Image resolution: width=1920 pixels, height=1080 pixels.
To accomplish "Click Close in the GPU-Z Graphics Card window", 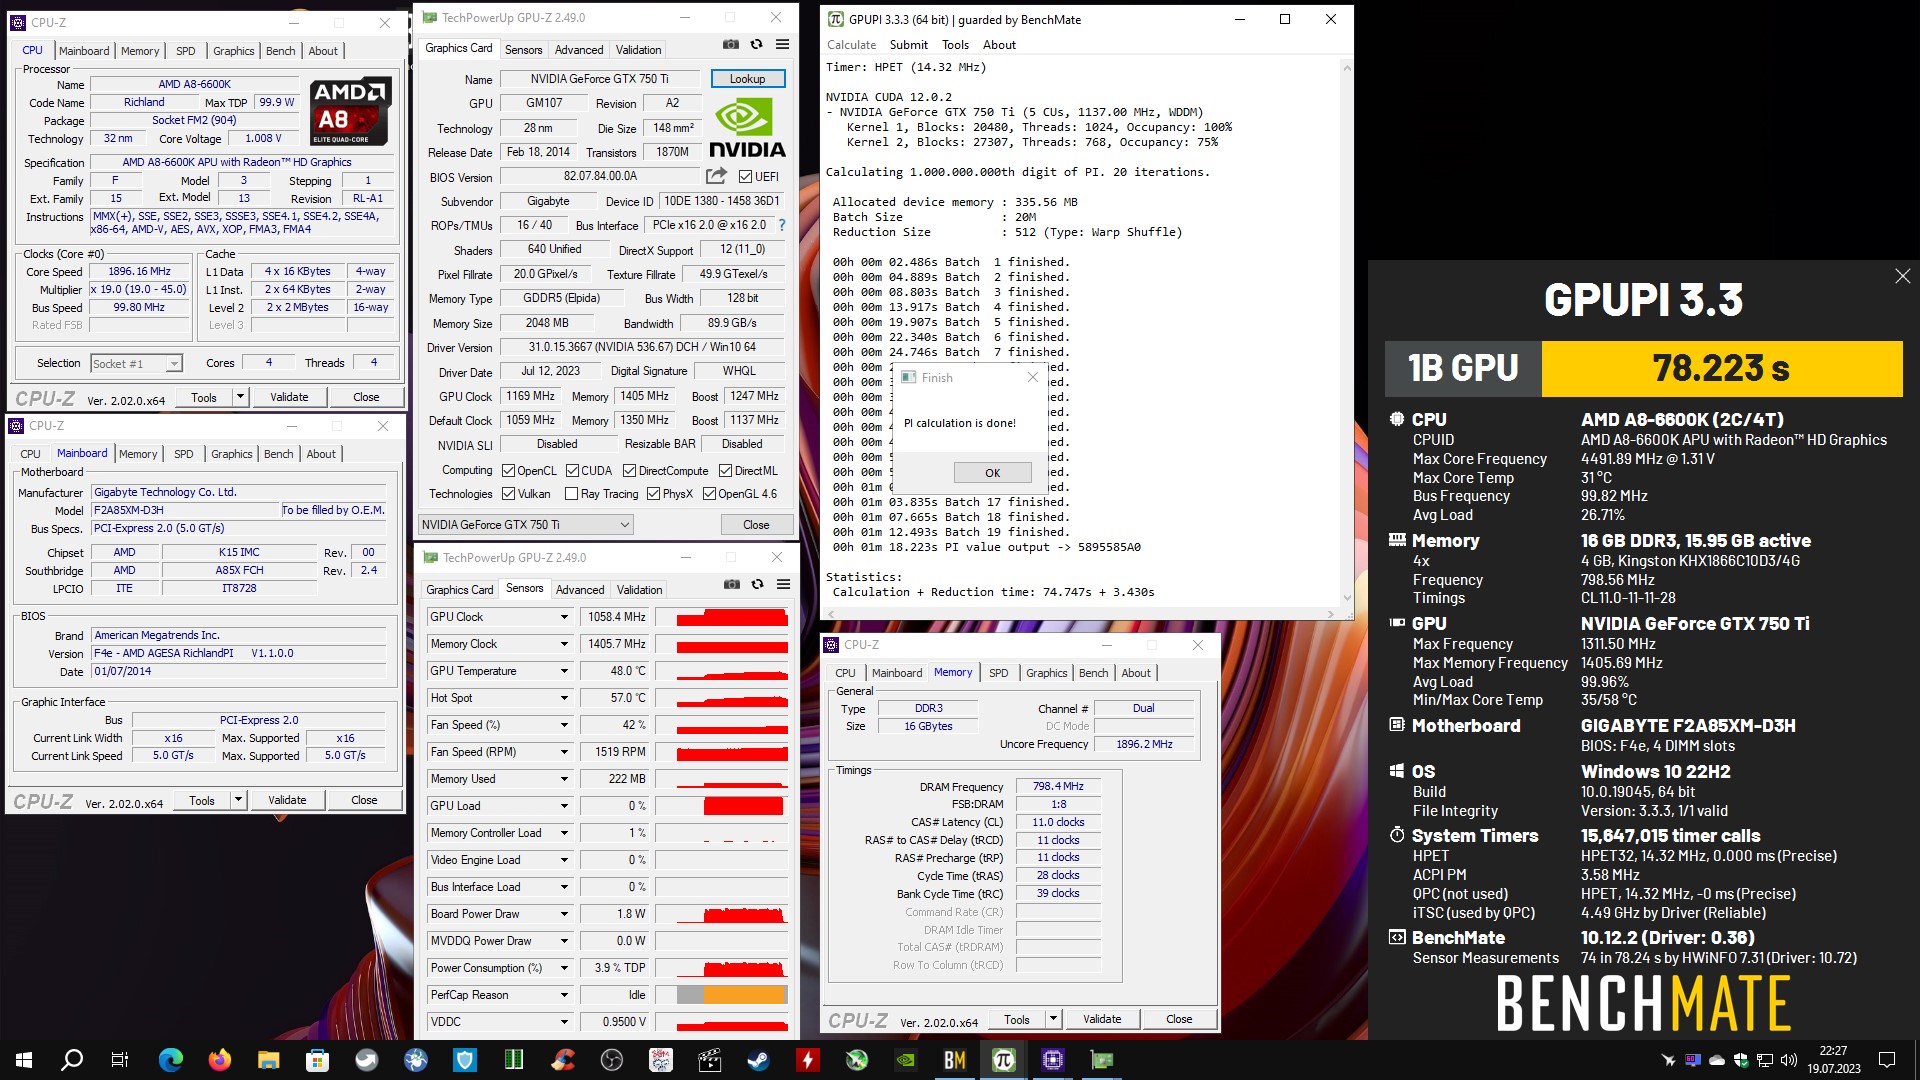I will pyautogui.click(x=756, y=525).
